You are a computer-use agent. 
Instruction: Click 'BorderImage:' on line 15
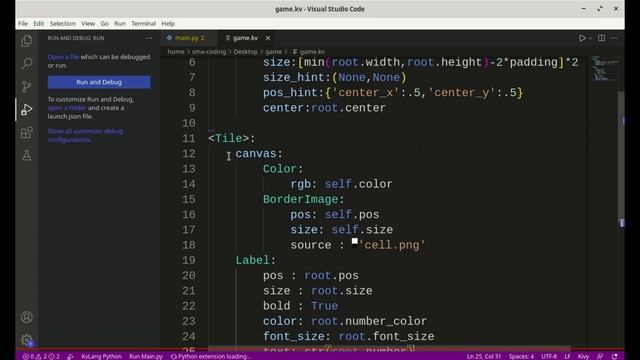[304, 200]
